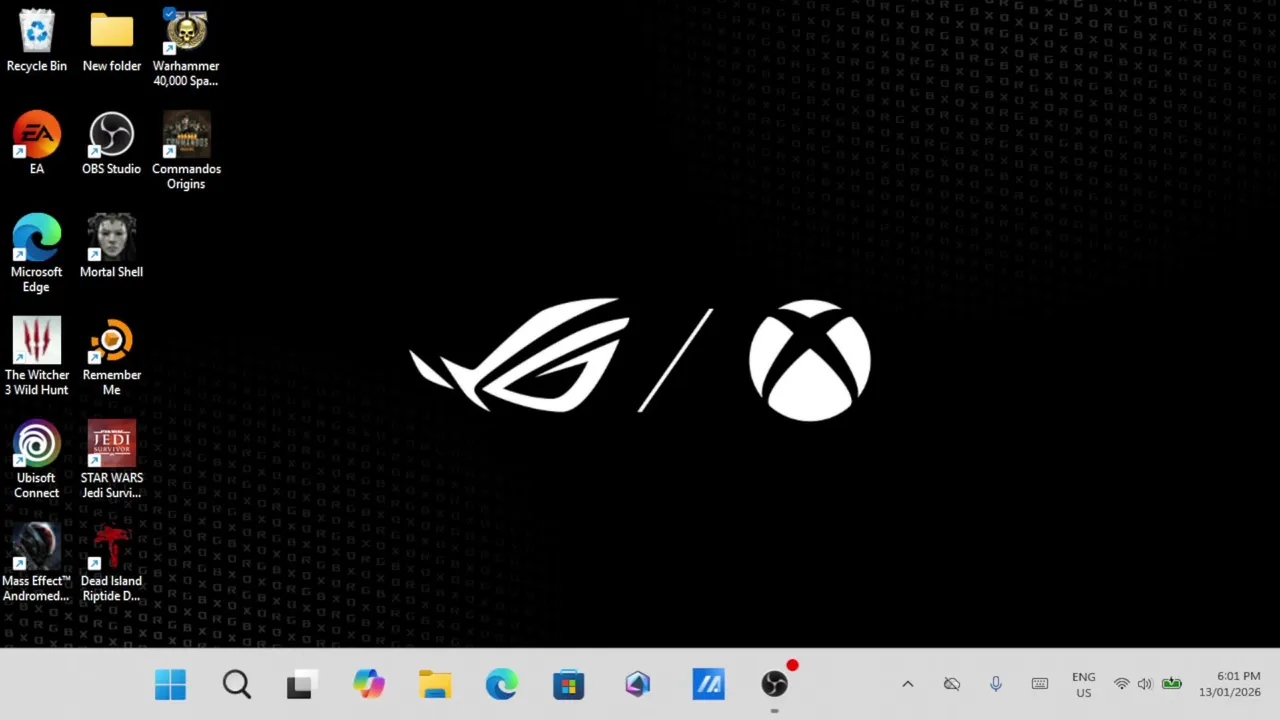Select the Warhammer 40,000 shortcut icon

tap(186, 48)
